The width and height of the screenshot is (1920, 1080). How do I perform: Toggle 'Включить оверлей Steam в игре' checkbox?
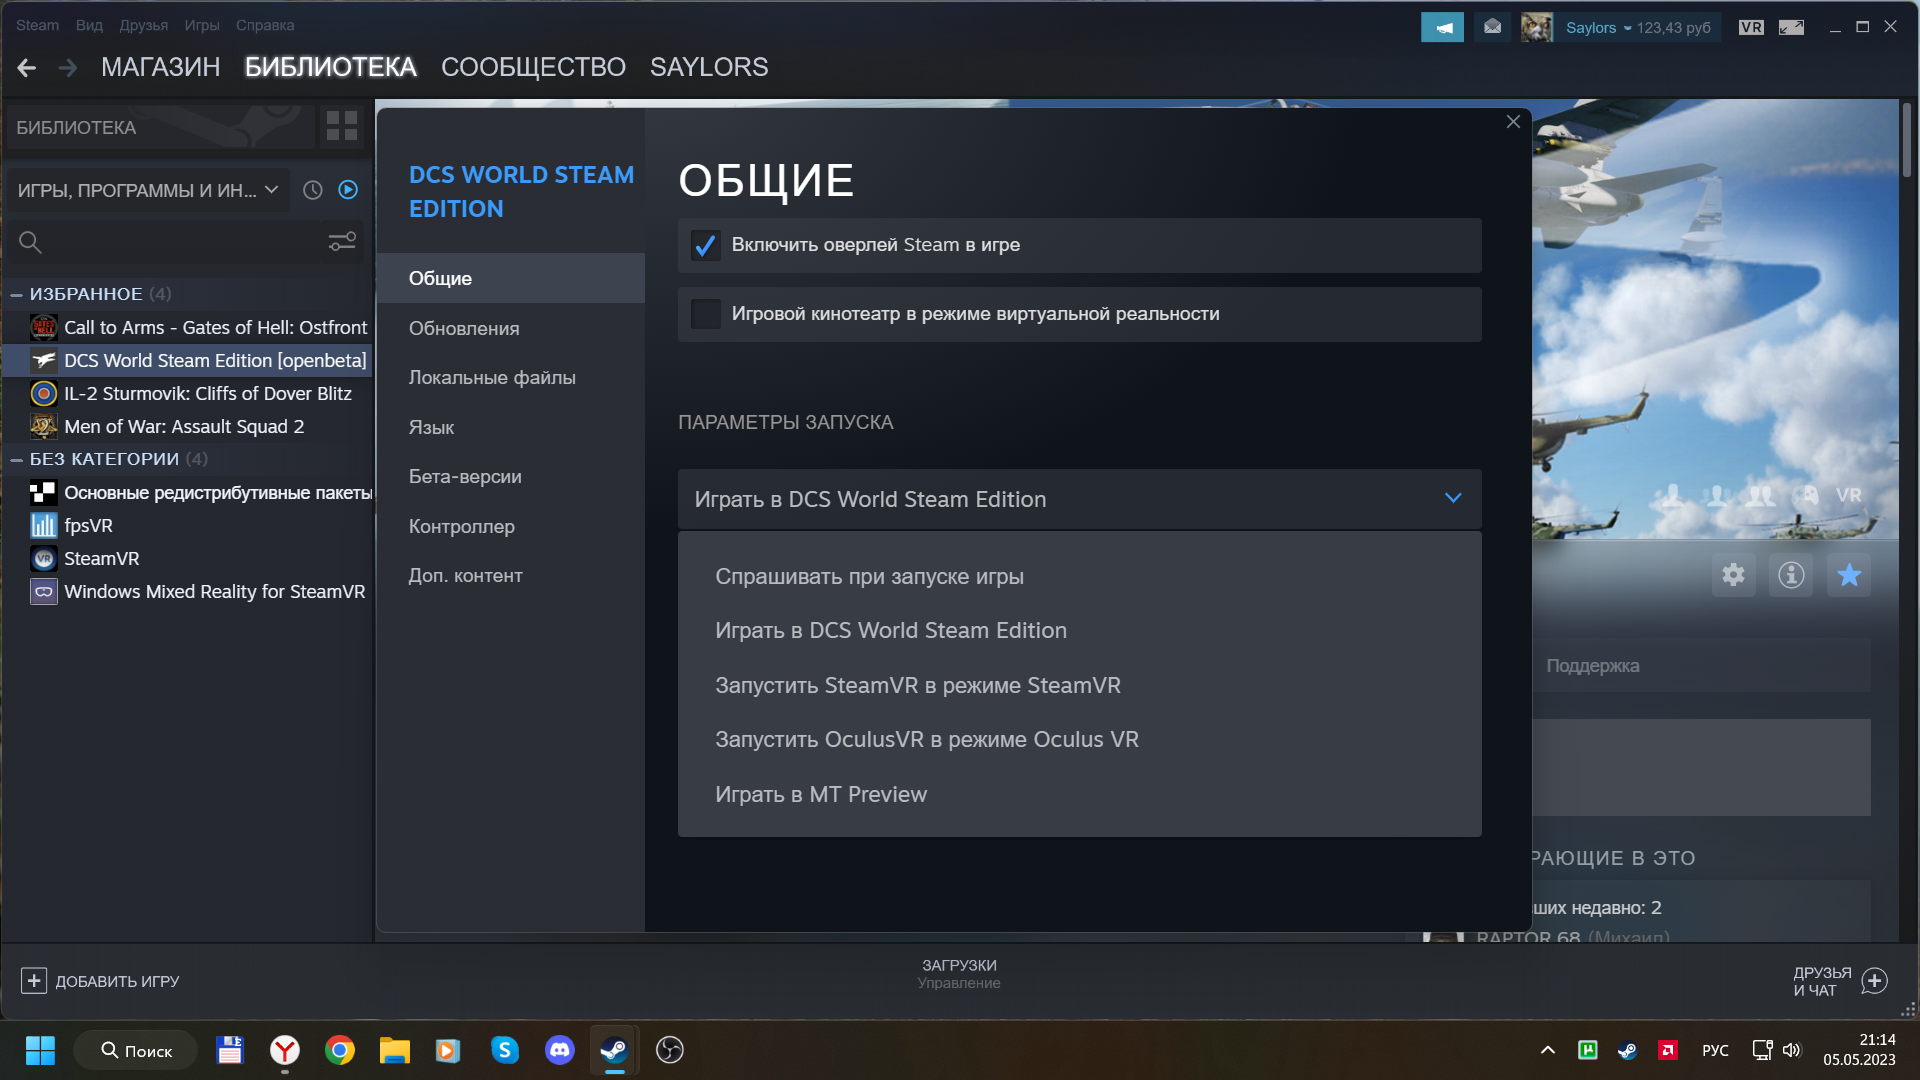(x=706, y=245)
